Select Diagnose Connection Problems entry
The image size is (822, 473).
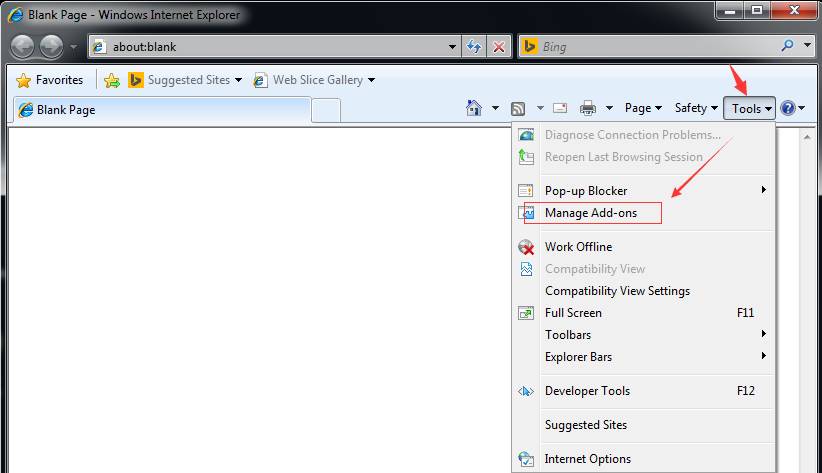tap(644, 135)
